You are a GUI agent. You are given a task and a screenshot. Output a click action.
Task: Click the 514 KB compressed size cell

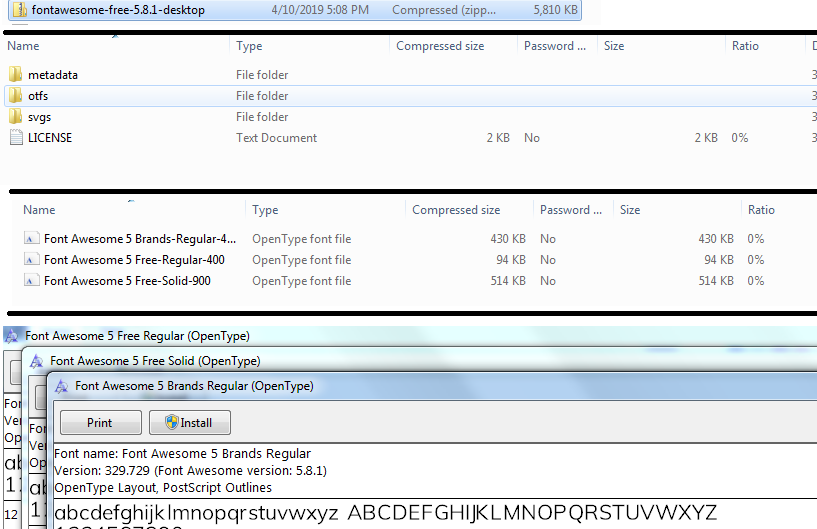pos(507,280)
